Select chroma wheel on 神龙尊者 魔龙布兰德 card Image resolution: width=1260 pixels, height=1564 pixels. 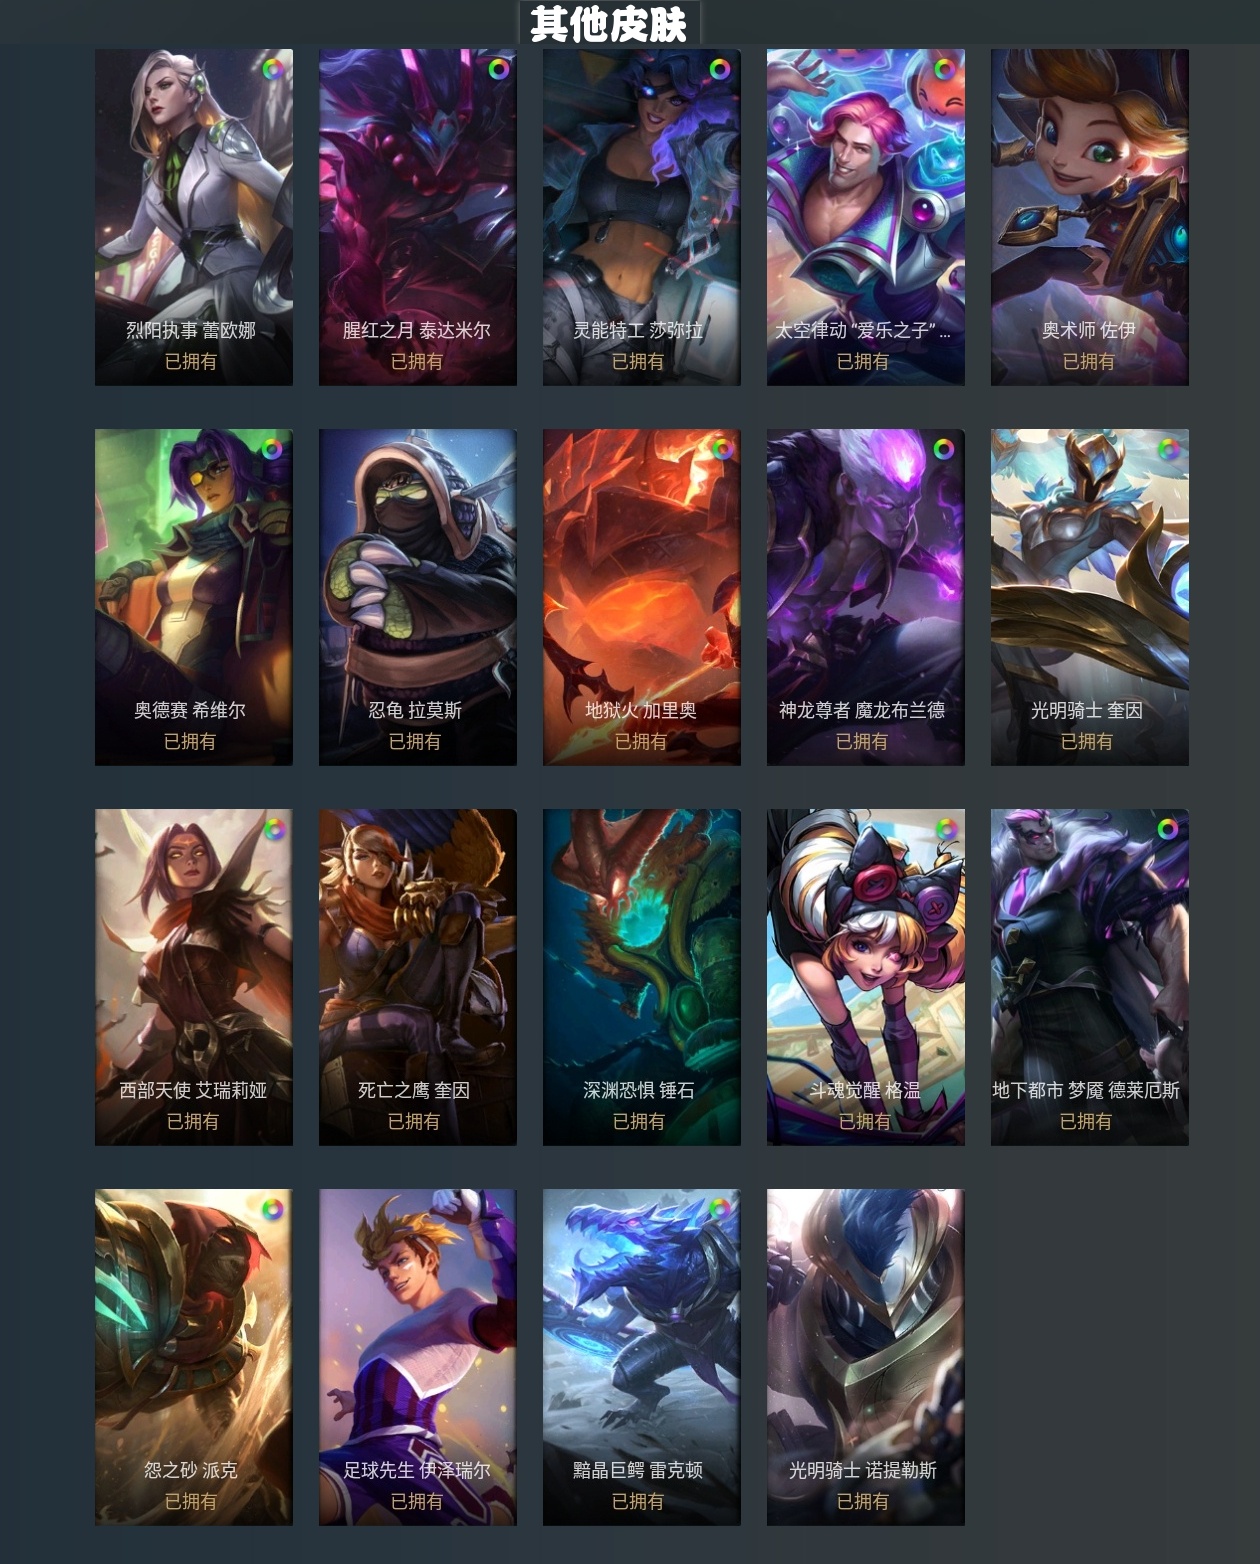click(944, 449)
